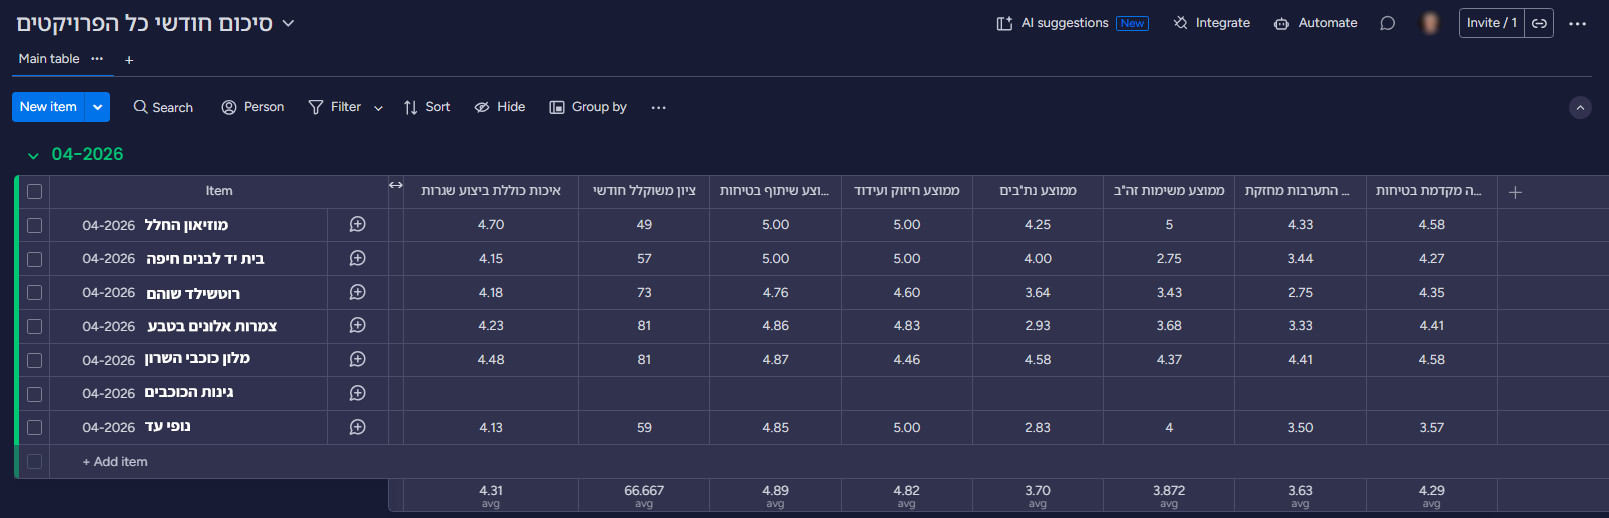Open Main table view options dots
Image resolution: width=1609 pixels, height=518 pixels.
(x=97, y=59)
